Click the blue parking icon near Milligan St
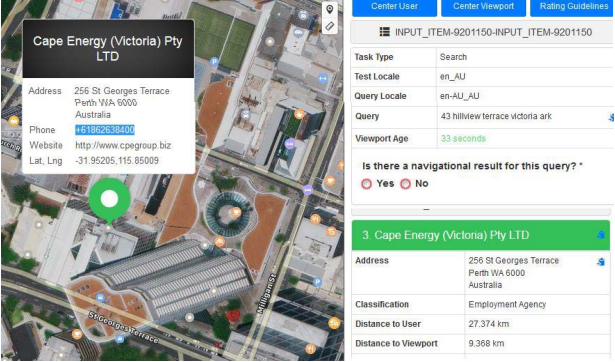This screenshot has height=362, width=615. 318,282
